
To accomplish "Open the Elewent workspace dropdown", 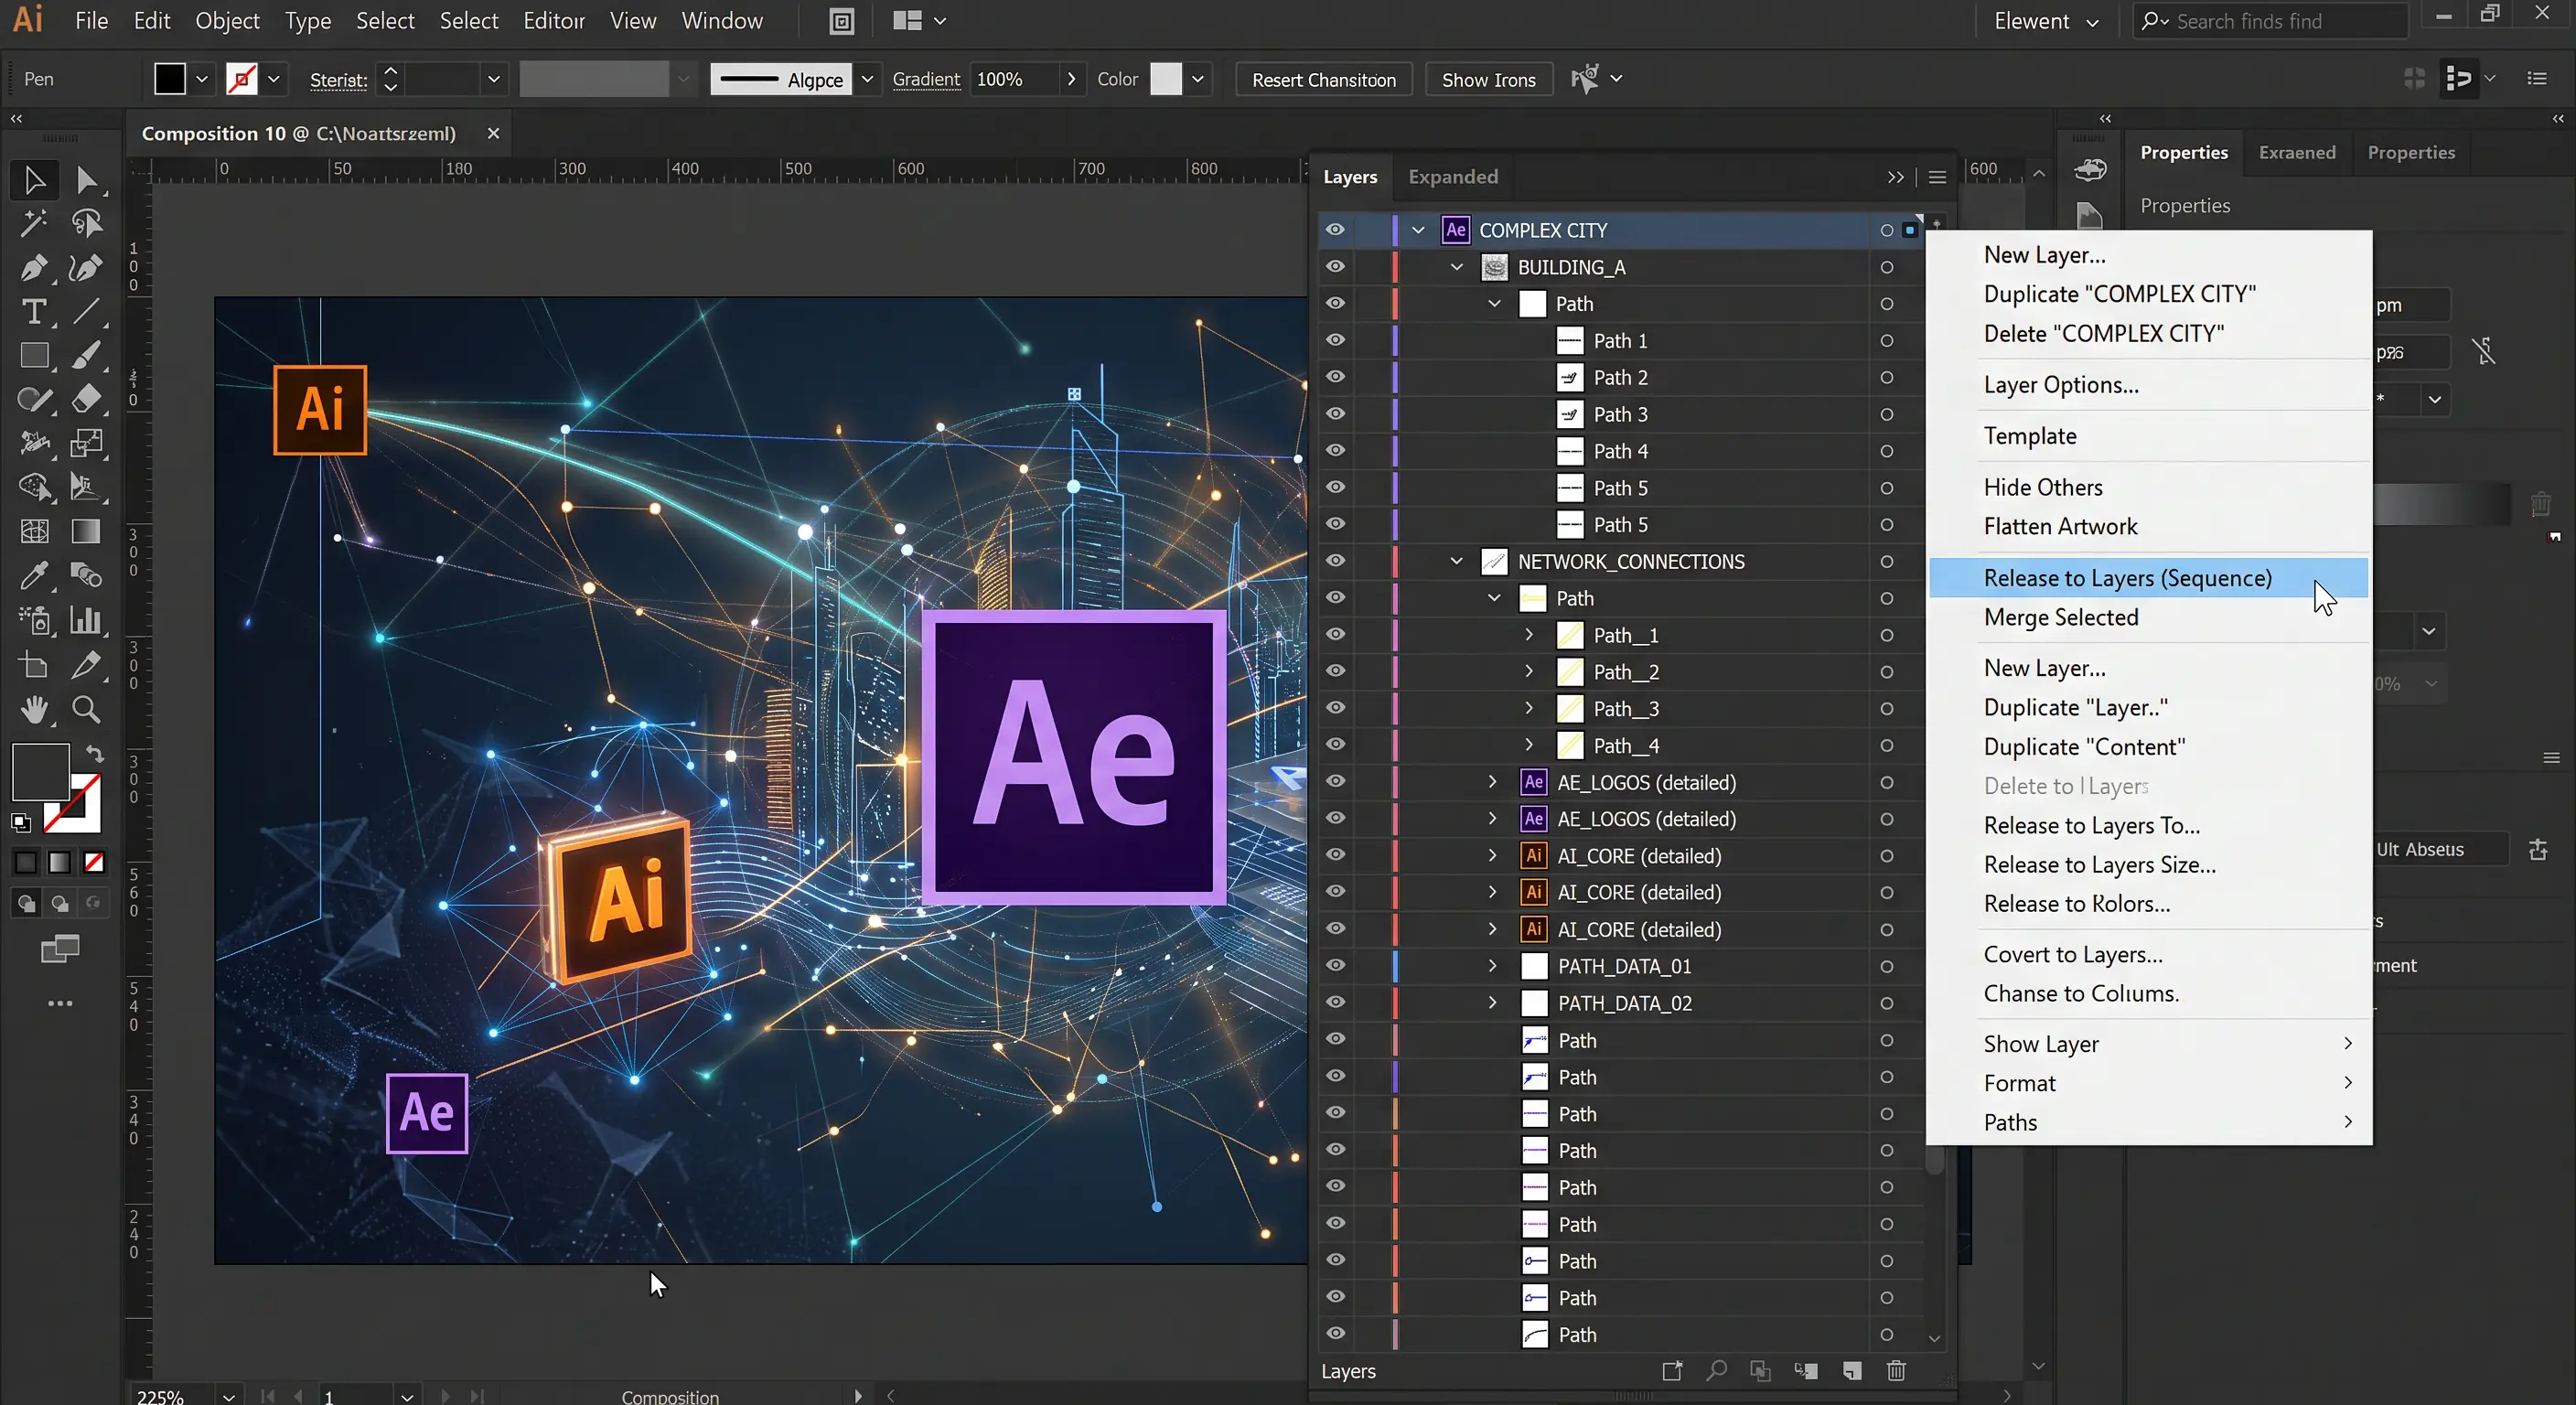I will click(2046, 21).
